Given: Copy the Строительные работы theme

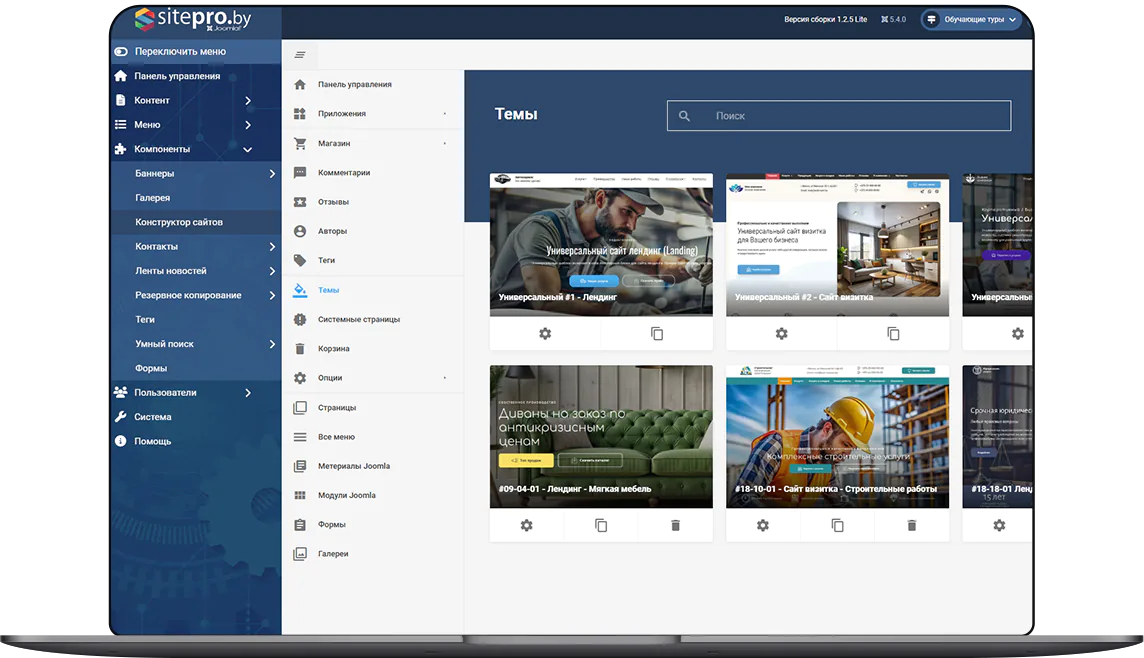Looking at the screenshot, I should [837, 526].
